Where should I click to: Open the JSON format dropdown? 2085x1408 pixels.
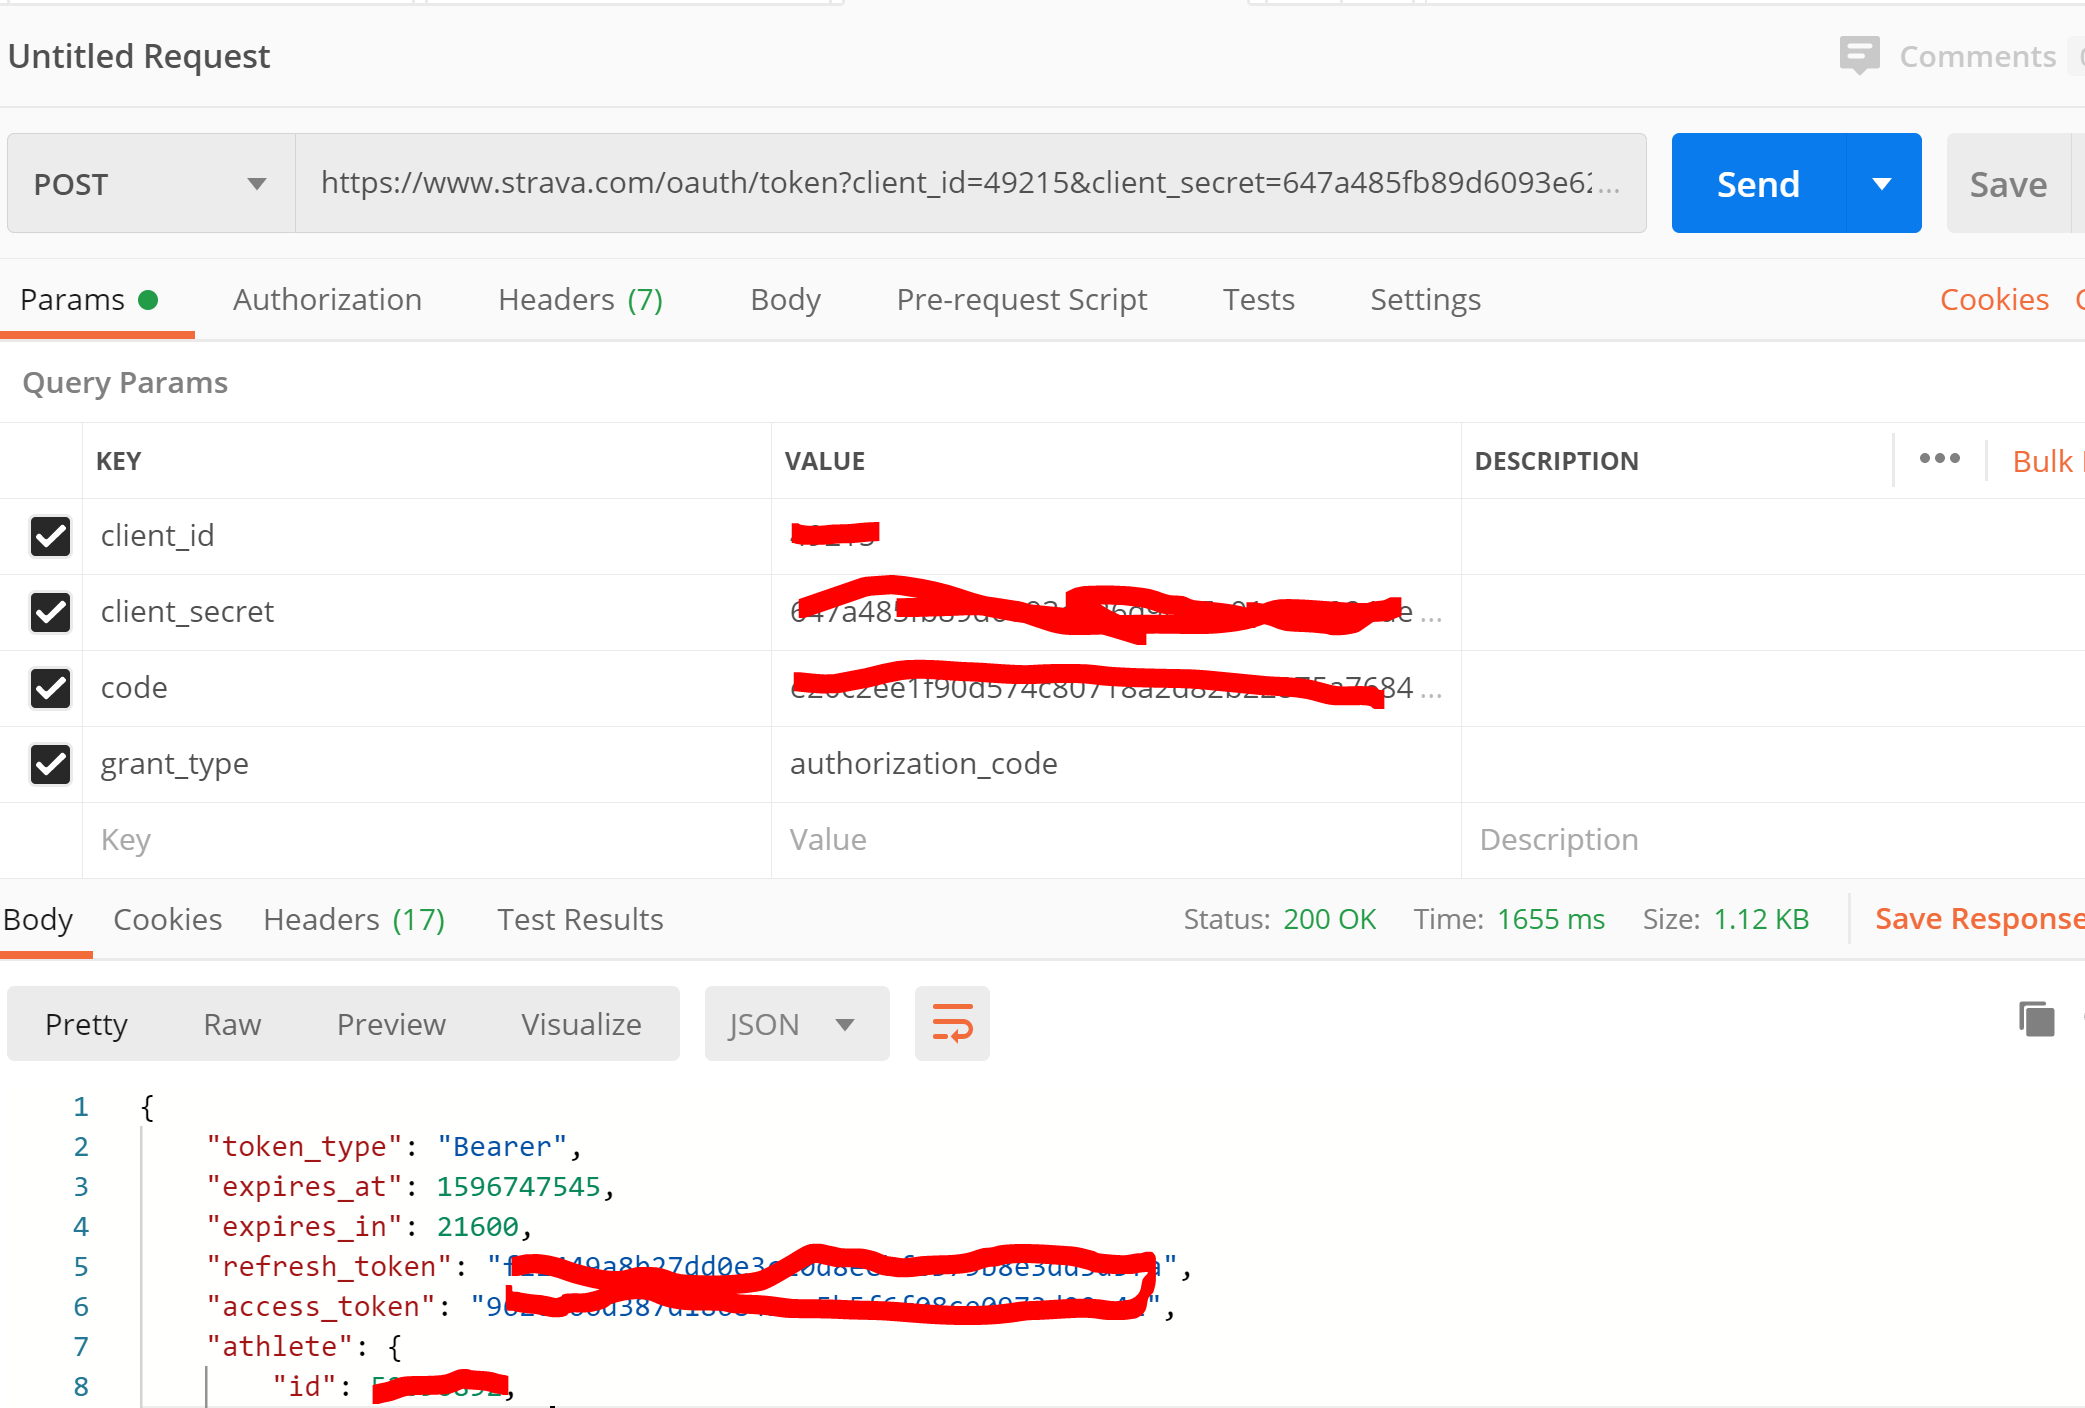click(x=795, y=1024)
